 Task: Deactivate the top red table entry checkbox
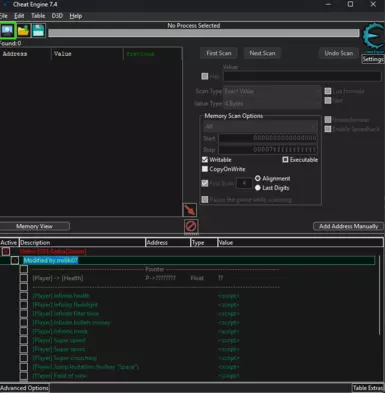tap(6, 251)
